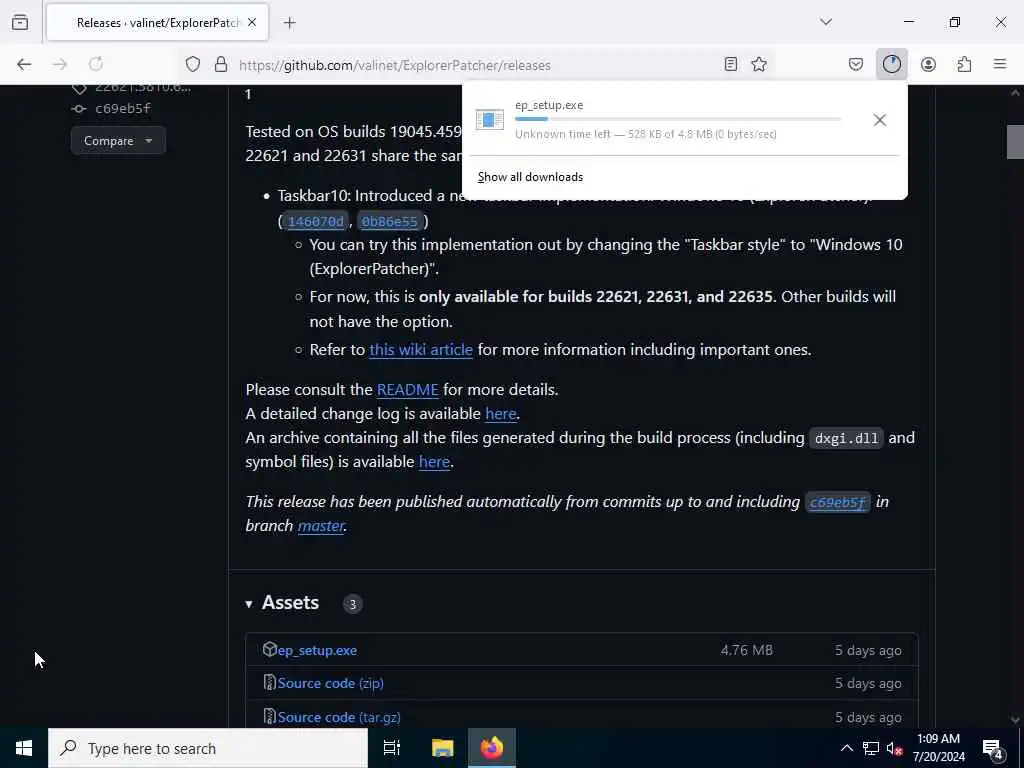Click the Firefox taskbar icon

[x=492, y=748]
